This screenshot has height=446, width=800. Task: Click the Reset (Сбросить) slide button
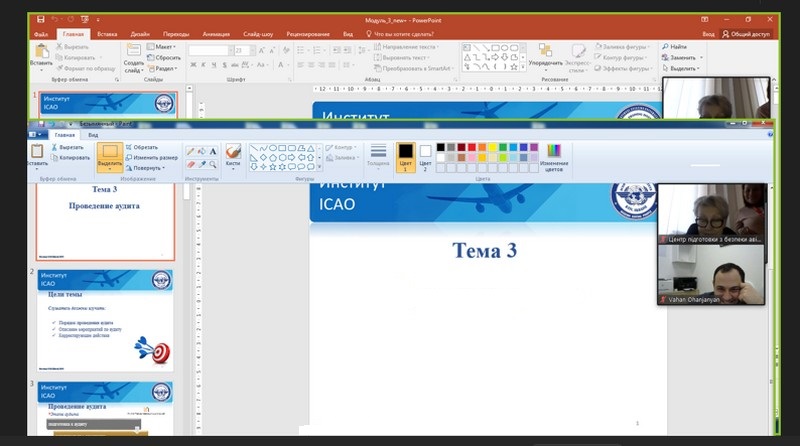click(x=166, y=57)
